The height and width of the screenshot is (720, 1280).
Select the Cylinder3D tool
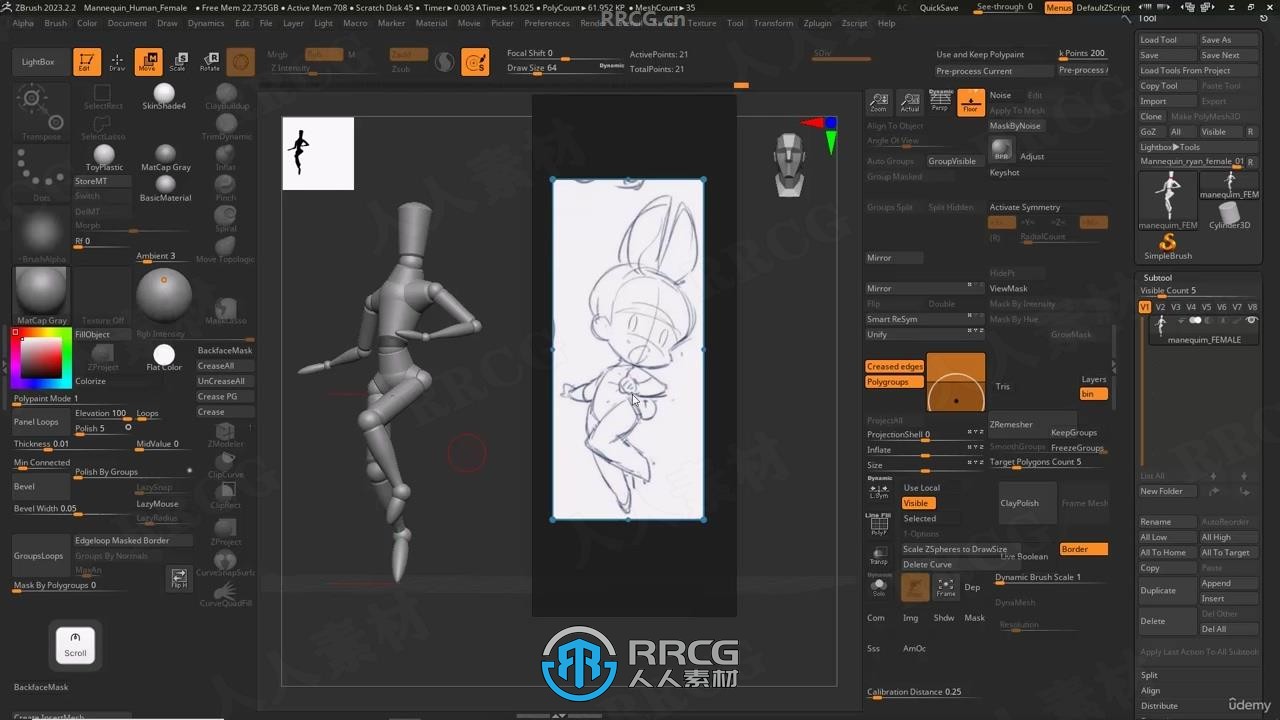(x=1229, y=216)
